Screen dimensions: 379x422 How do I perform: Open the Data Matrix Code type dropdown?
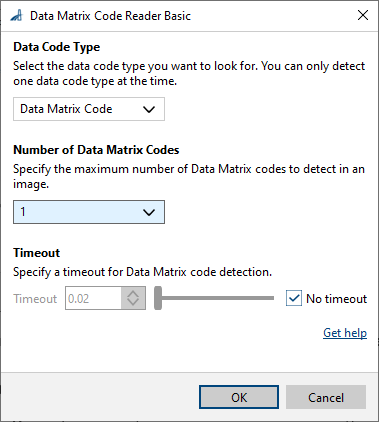[x=89, y=109]
